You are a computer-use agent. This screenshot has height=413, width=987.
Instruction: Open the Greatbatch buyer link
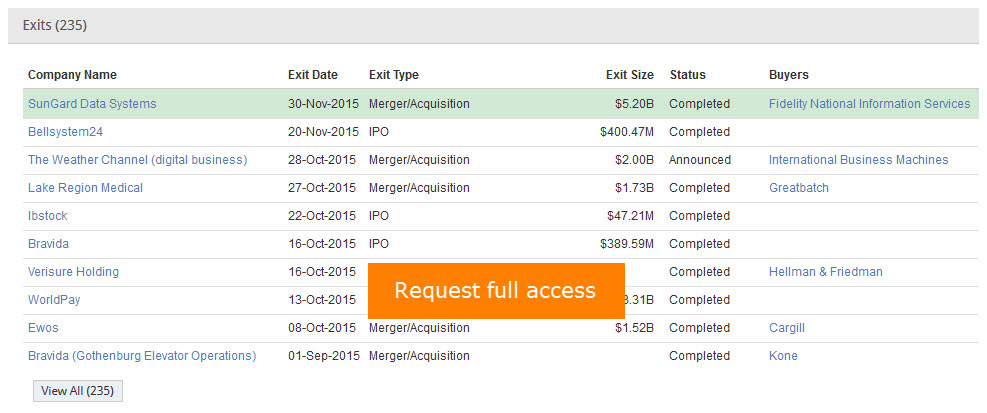tap(798, 188)
